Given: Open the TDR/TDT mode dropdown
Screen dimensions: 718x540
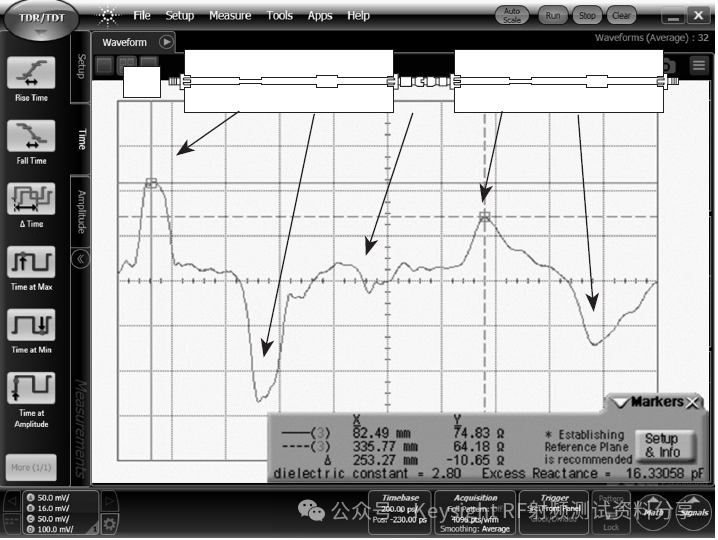Looking at the screenshot, I should (x=41, y=21).
